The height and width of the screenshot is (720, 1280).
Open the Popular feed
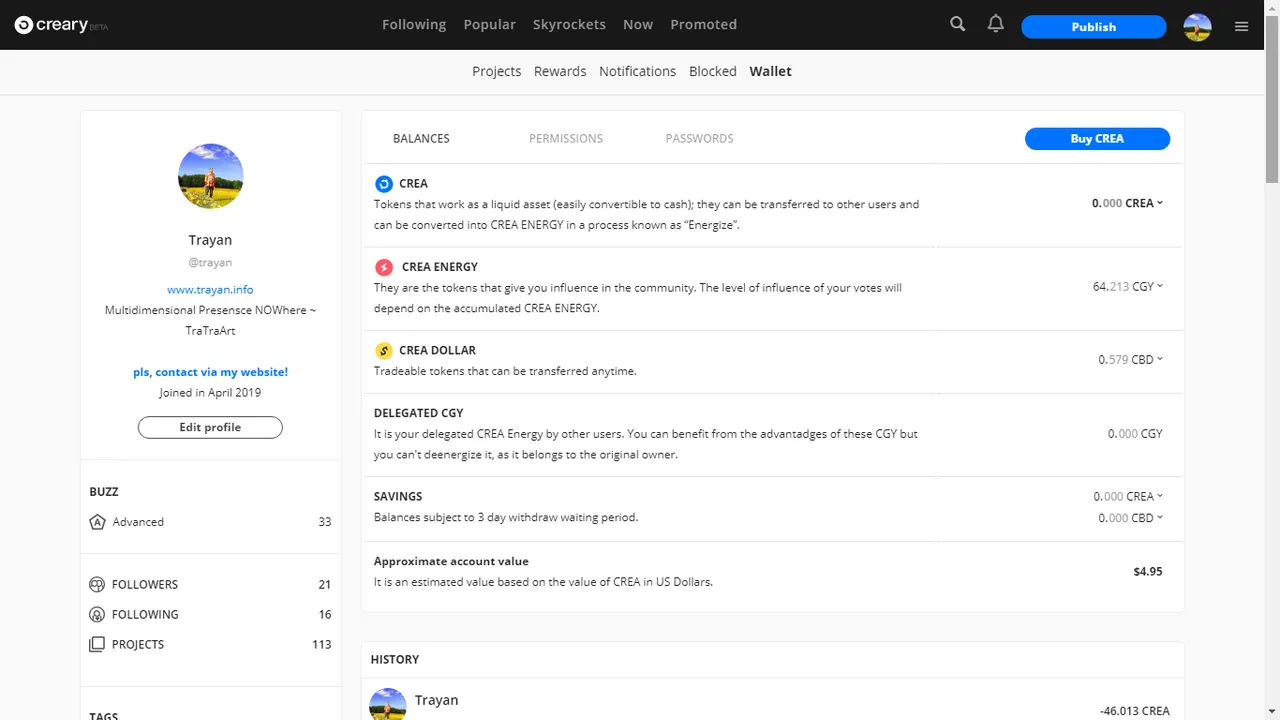coord(490,24)
